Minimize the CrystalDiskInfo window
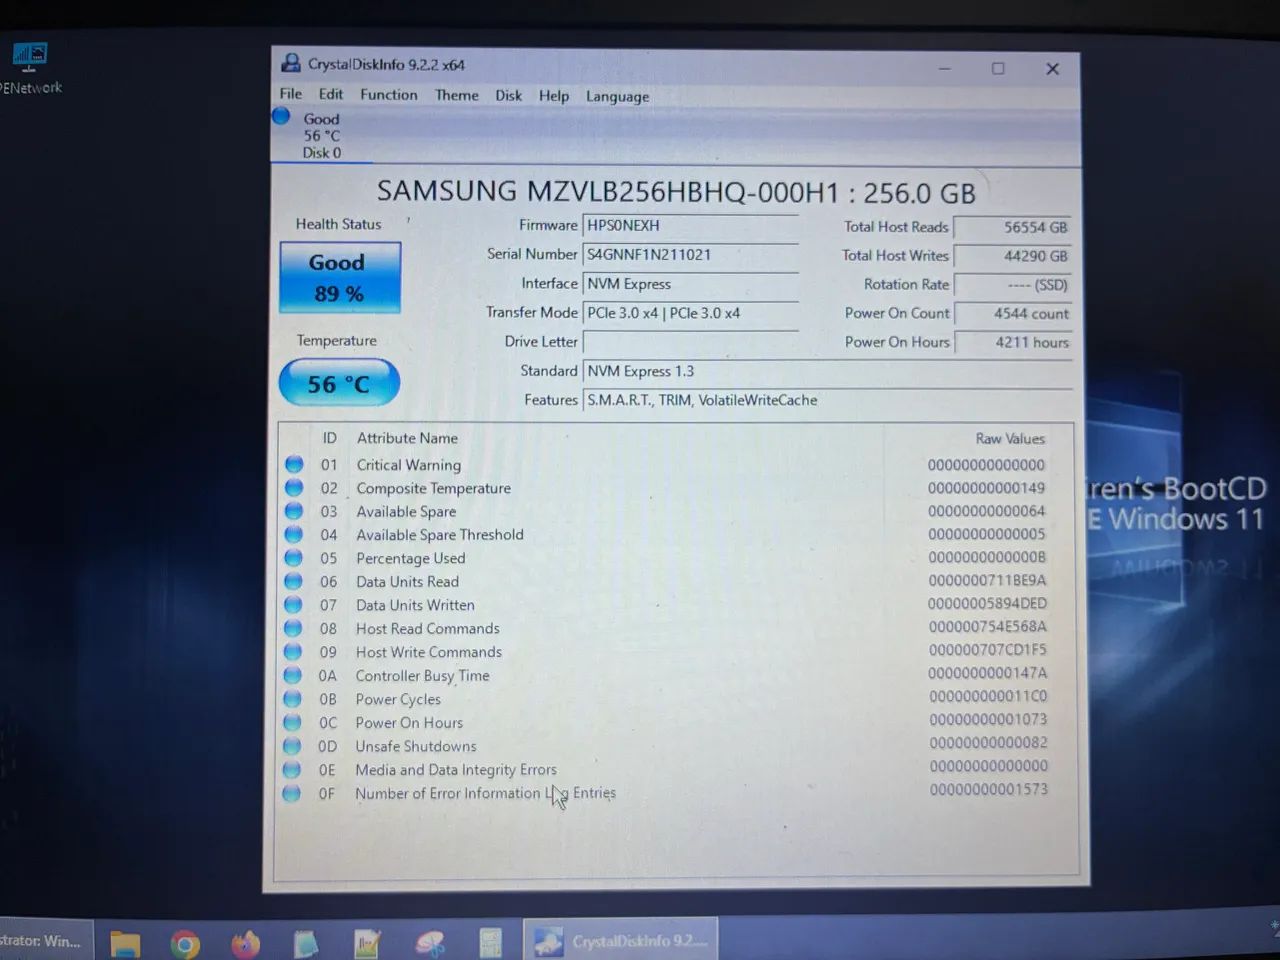 click(945, 68)
